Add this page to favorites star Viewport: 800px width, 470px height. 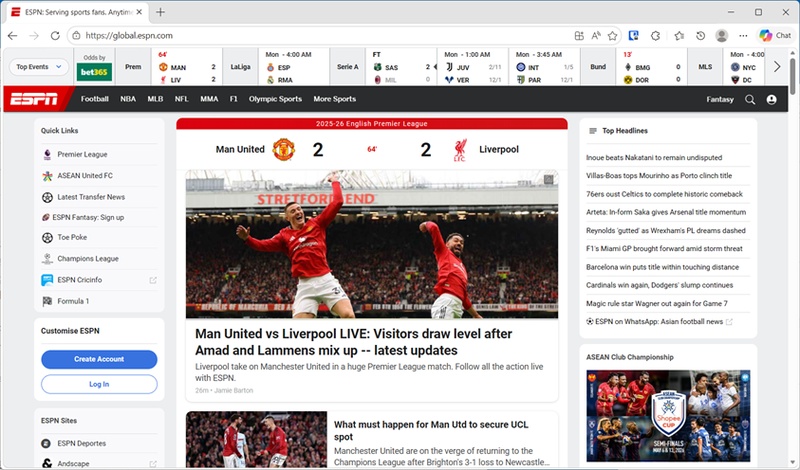[612, 36]
